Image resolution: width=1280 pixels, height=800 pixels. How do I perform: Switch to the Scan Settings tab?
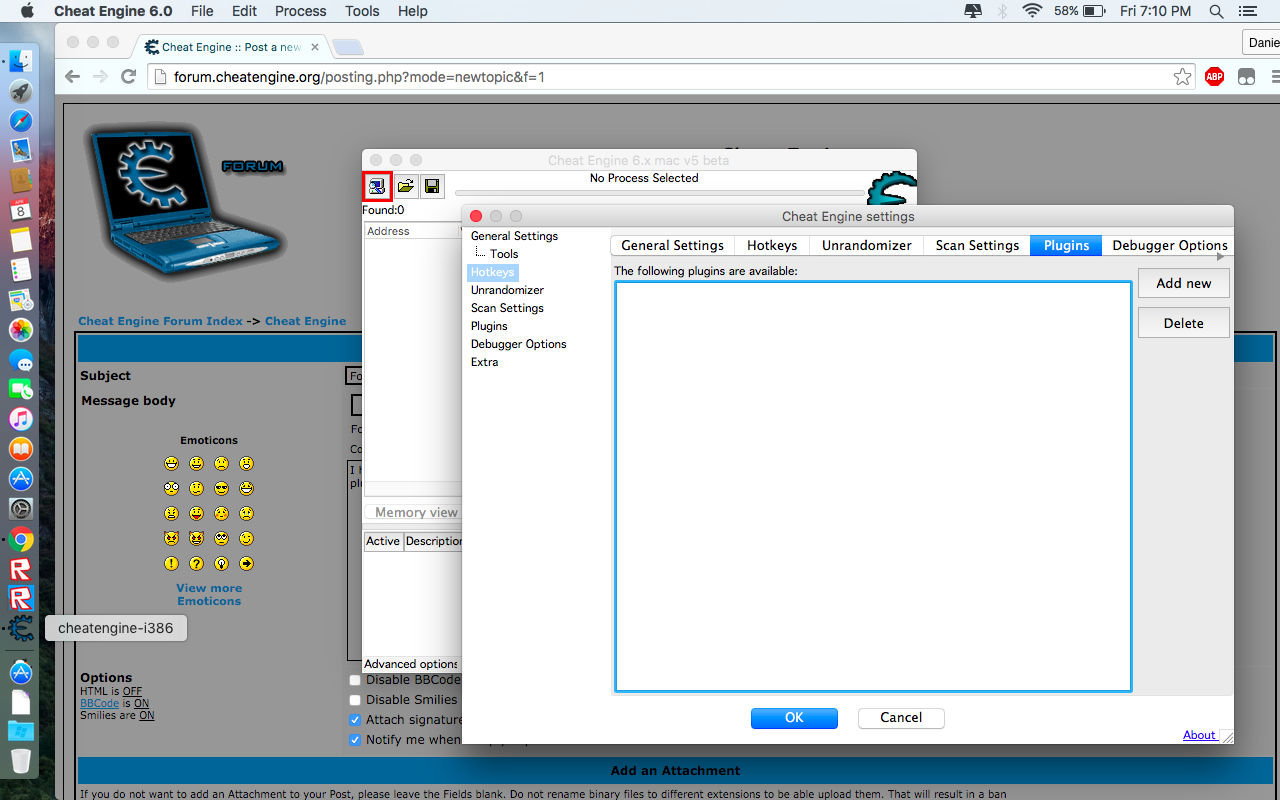(977, 245)
